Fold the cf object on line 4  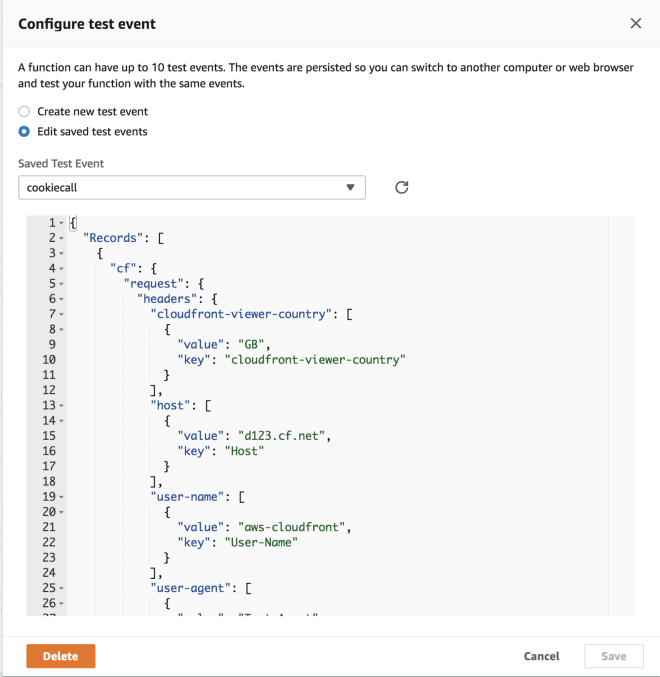click(x=62, y=269)
